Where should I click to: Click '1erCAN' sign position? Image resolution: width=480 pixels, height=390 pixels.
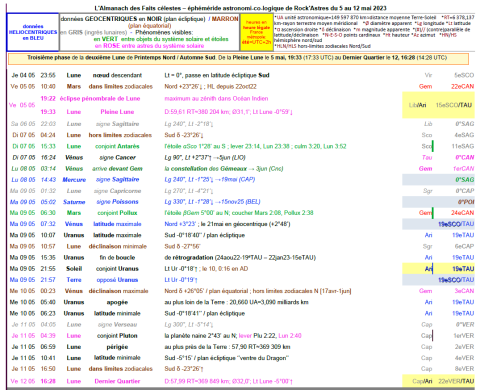coord(464,169)
